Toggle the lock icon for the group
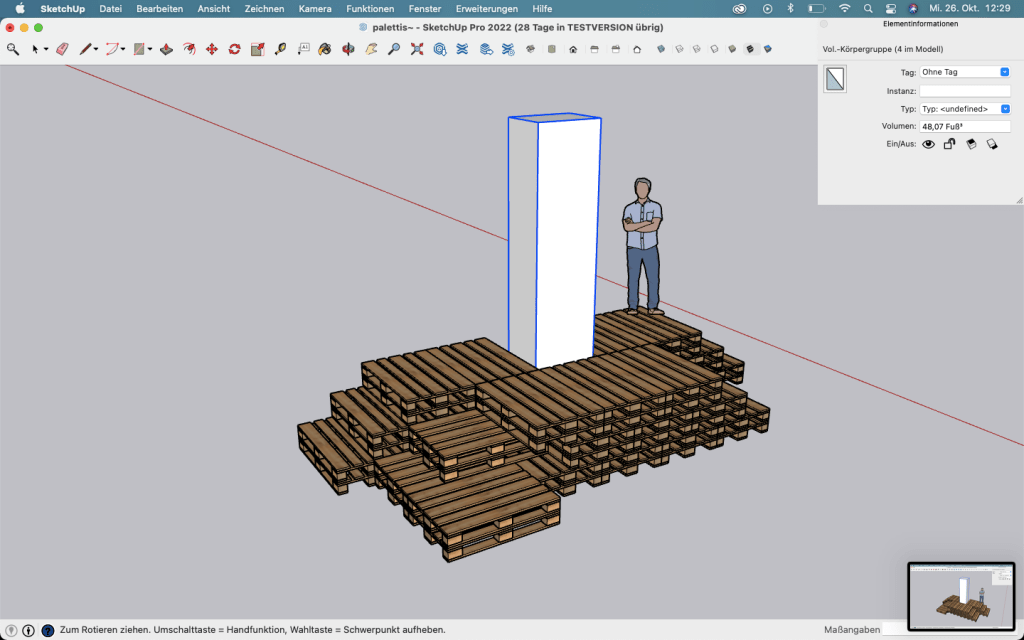The width and height of the screenshot is (1024, 640). tap(950, 144)
